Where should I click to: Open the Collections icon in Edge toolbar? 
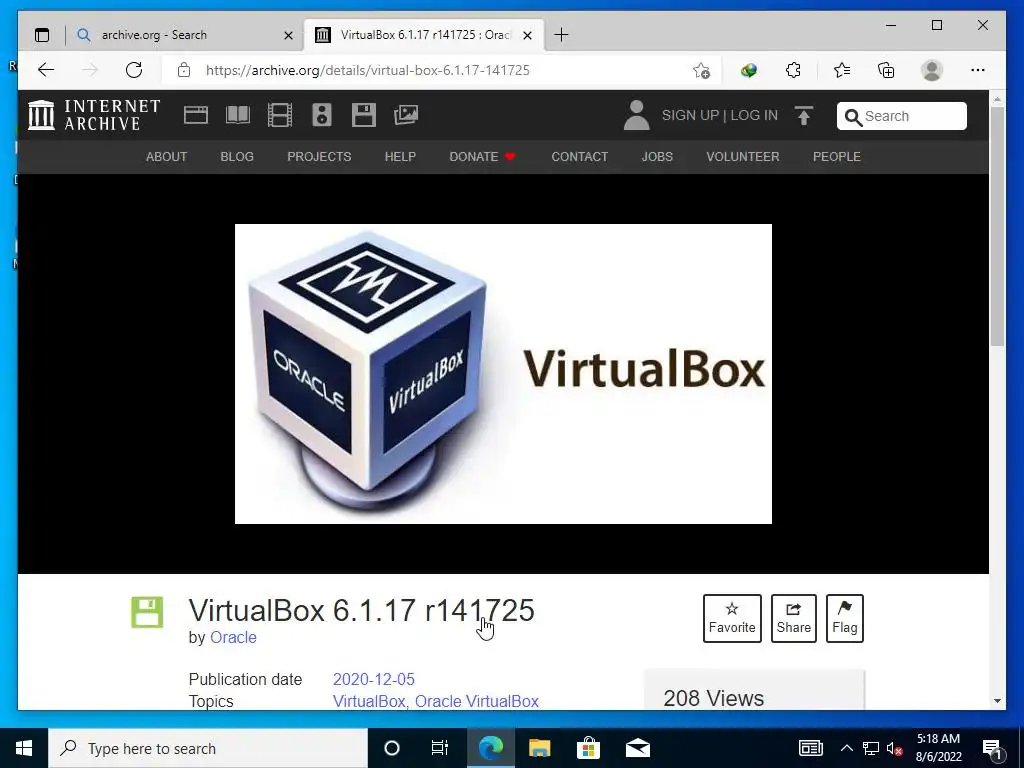(x=886, y=70)
